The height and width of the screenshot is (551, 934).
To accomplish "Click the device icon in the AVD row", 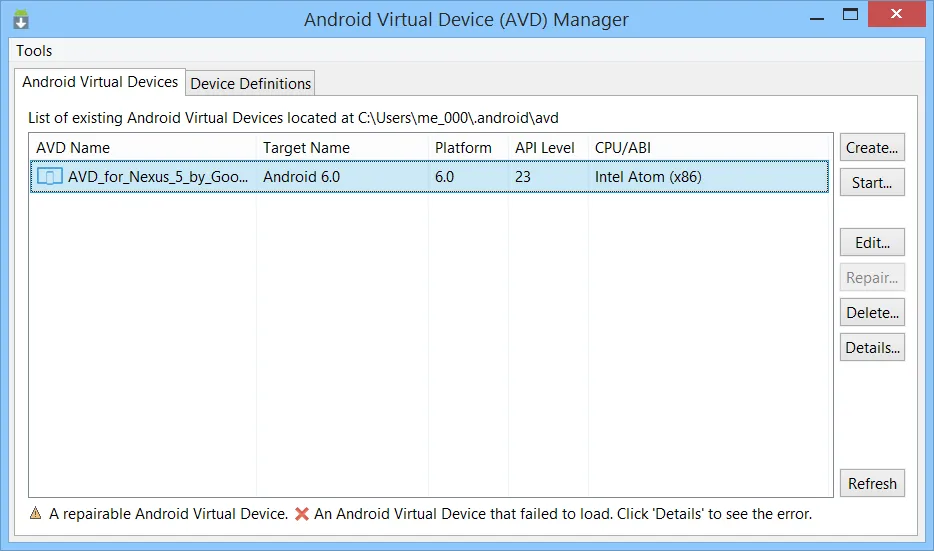I will pos(49,177).
